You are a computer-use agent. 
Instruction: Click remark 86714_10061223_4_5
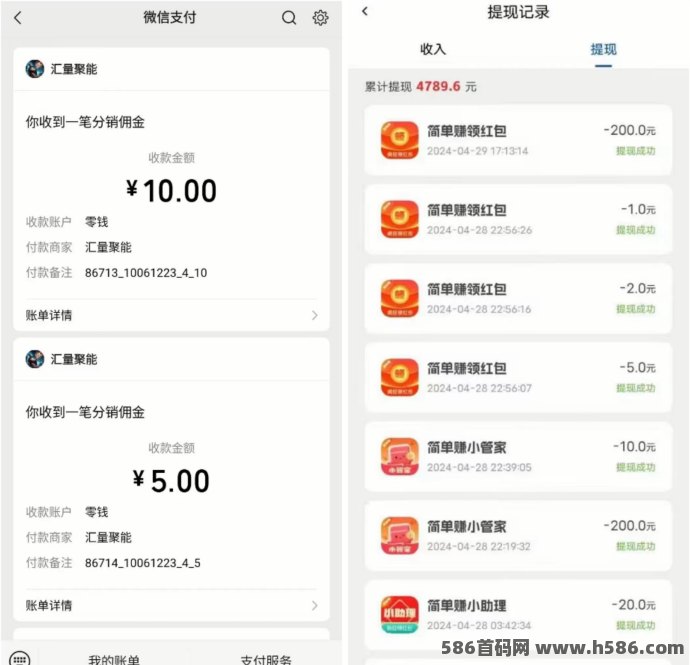tap(143, 563)
